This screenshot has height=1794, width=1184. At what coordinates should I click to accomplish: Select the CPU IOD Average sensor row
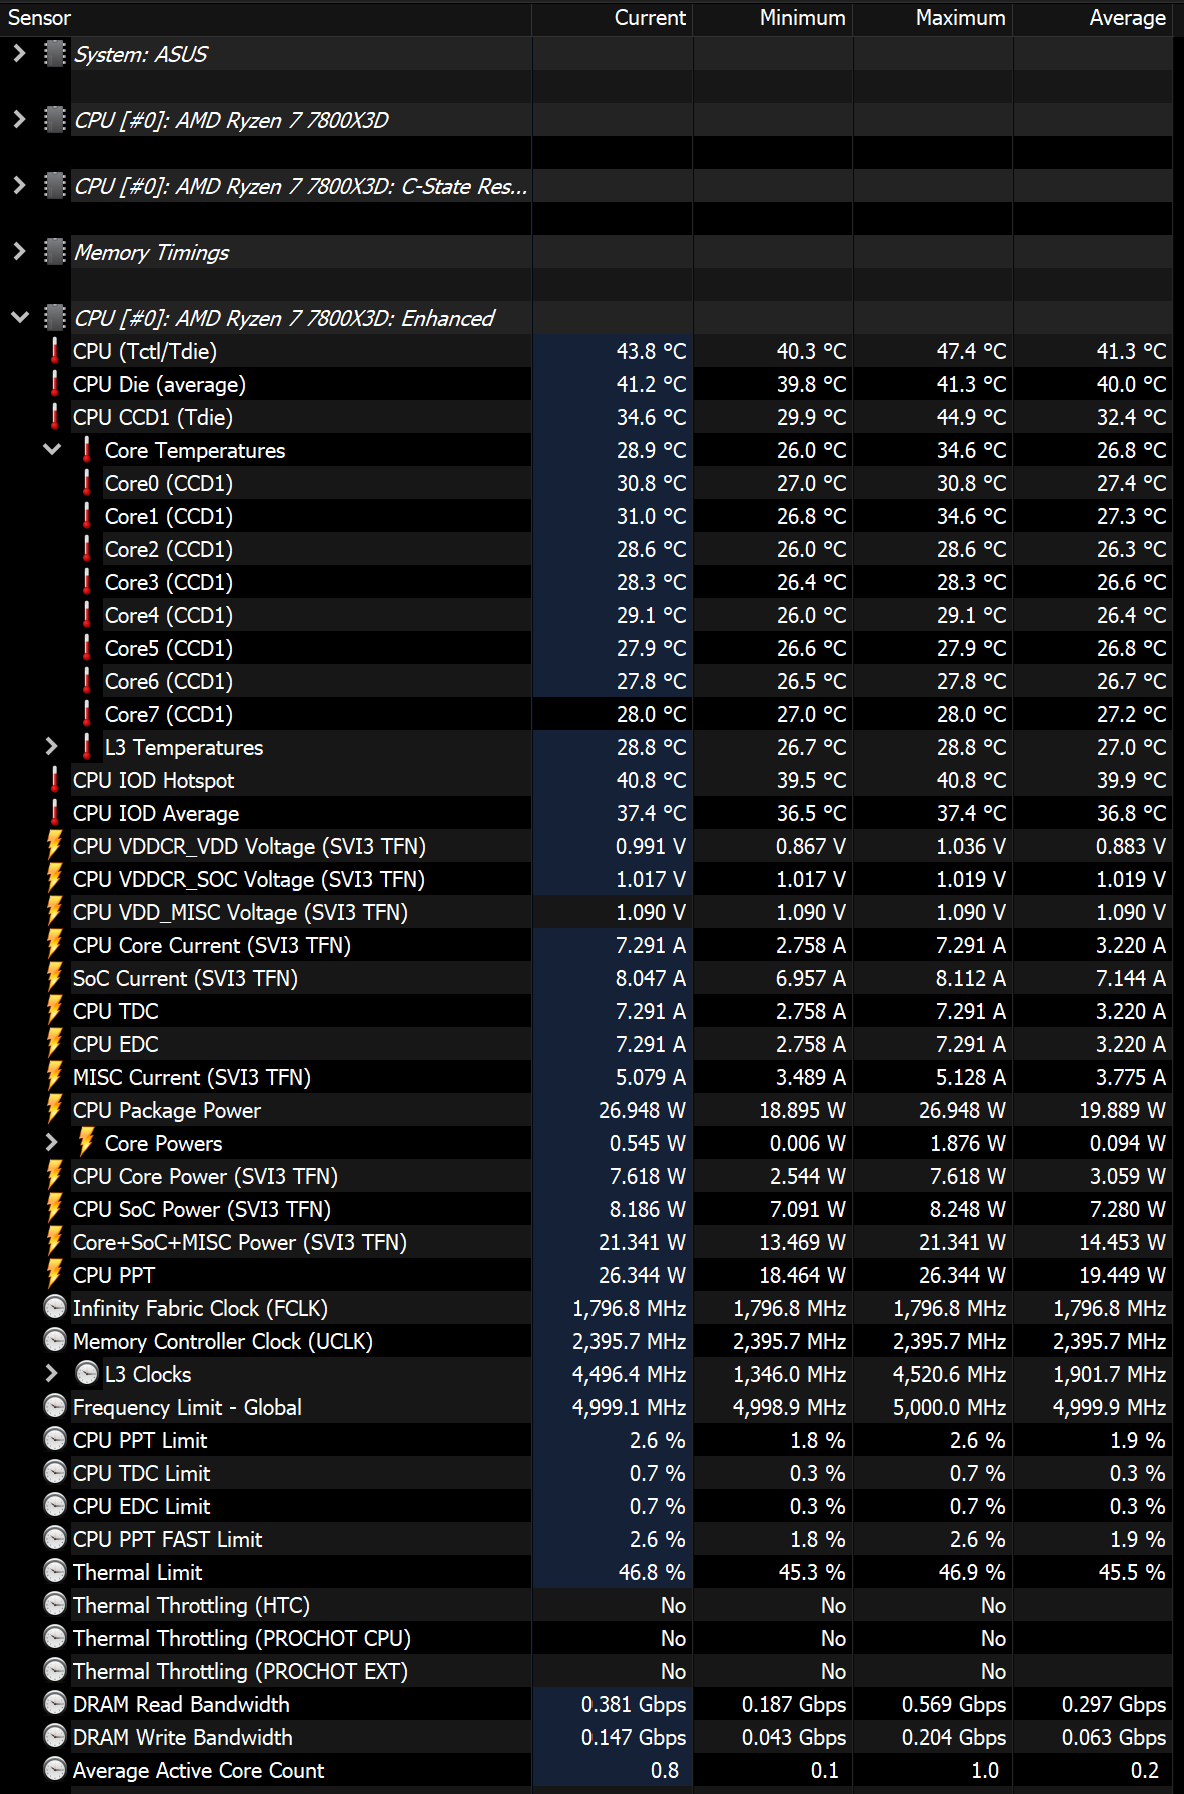click(x=586, y=813)
